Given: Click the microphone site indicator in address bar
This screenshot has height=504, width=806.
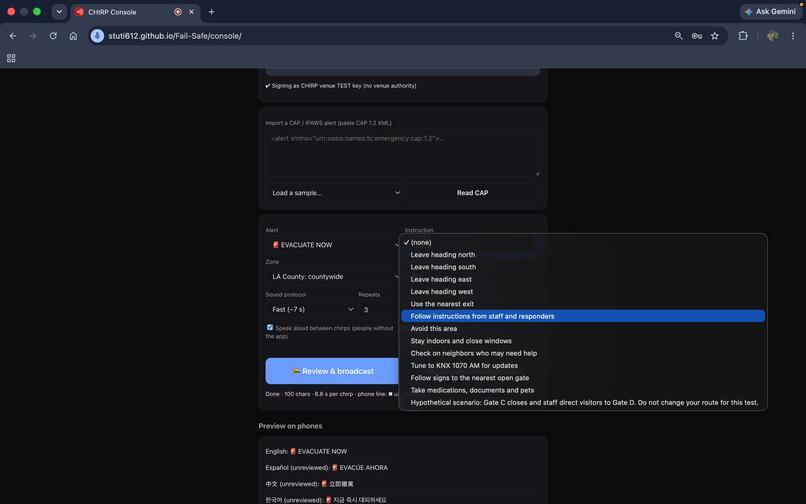Looking at the screenshot, I should coord(97,36).
